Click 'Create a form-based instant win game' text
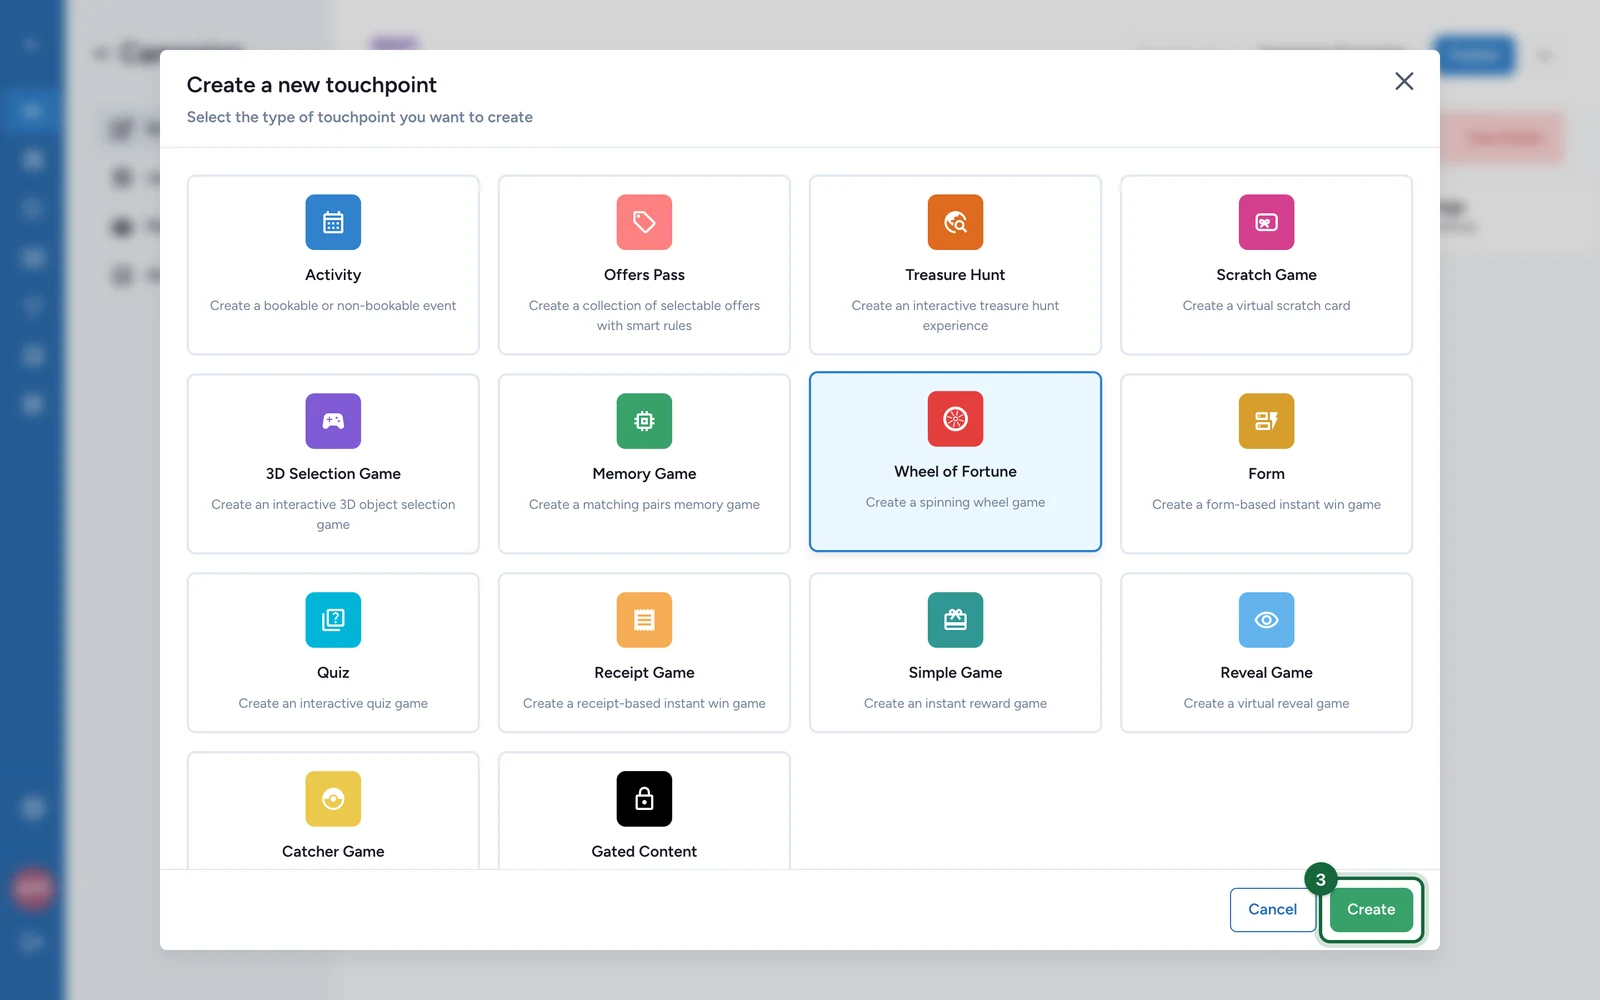The width and height of the screenshot is (1600, 1000). click(x=1266, y=505)
